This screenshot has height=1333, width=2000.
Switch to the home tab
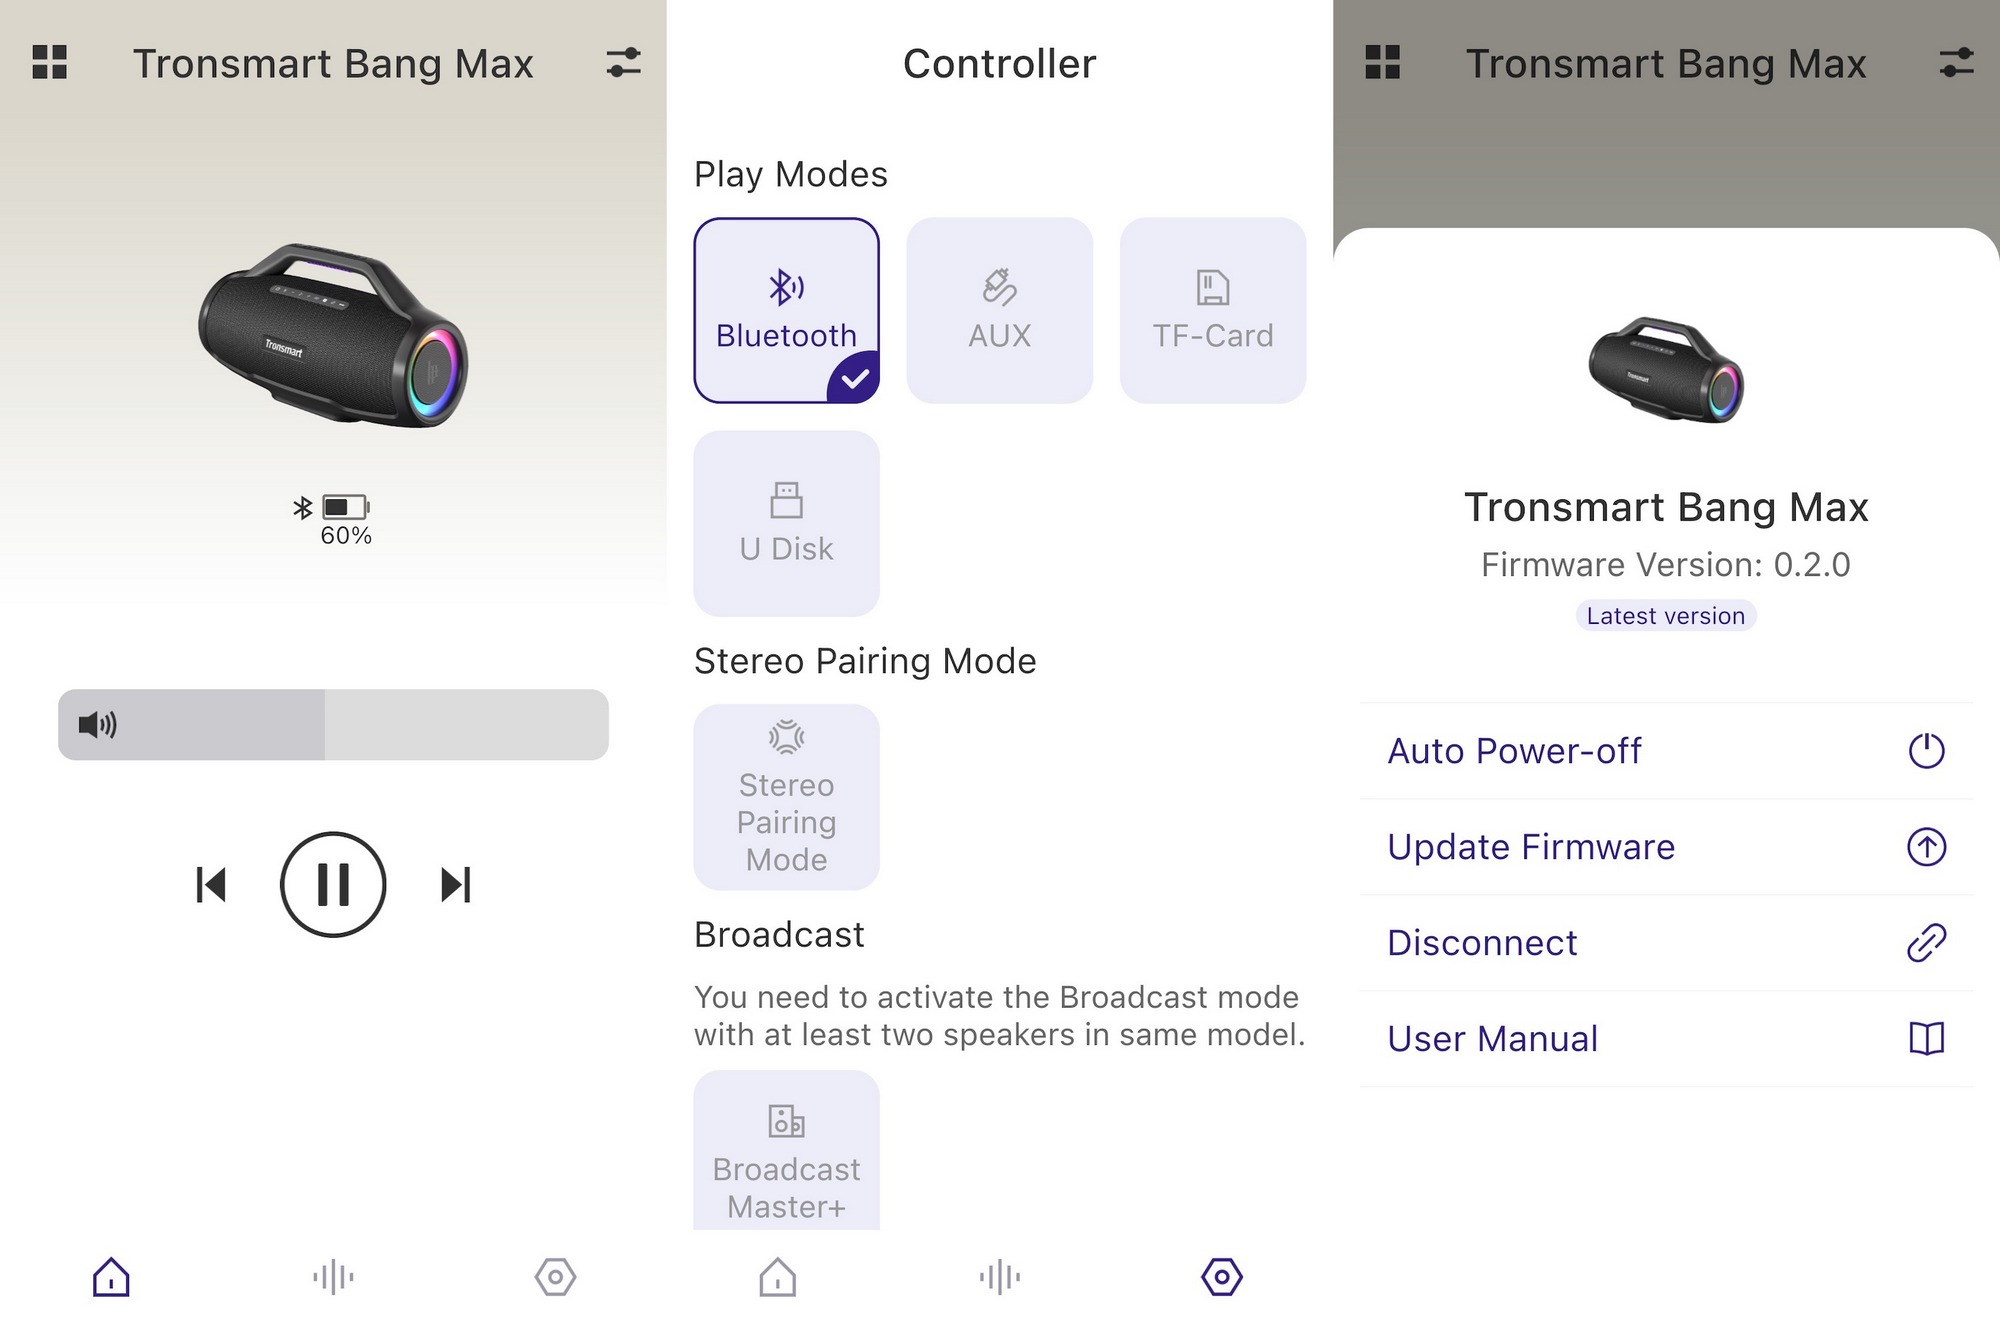(110, 1277)
